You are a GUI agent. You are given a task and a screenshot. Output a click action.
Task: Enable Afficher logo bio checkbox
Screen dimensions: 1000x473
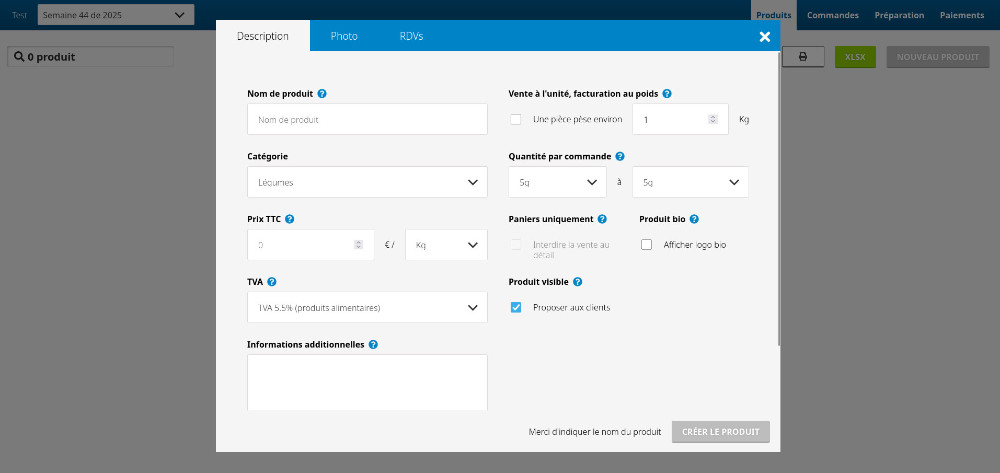tap(646, 244)
